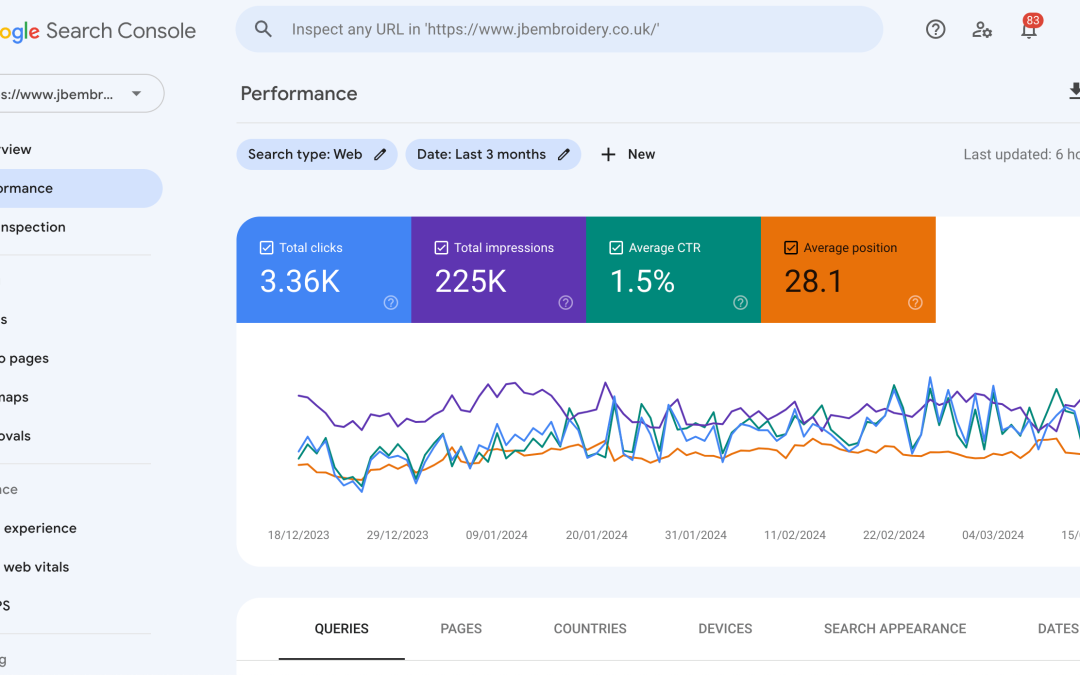This screenshot has height=675, width=1080.
Task: Click the 04/03/2024 chart date label
Action: pos(993,535)
